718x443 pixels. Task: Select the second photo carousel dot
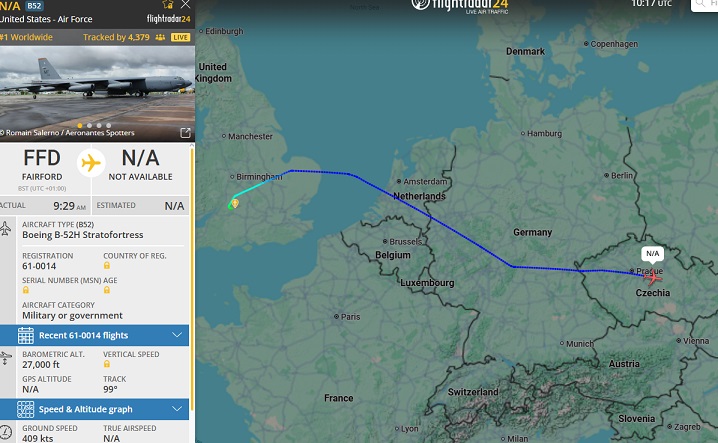[88, 125]
